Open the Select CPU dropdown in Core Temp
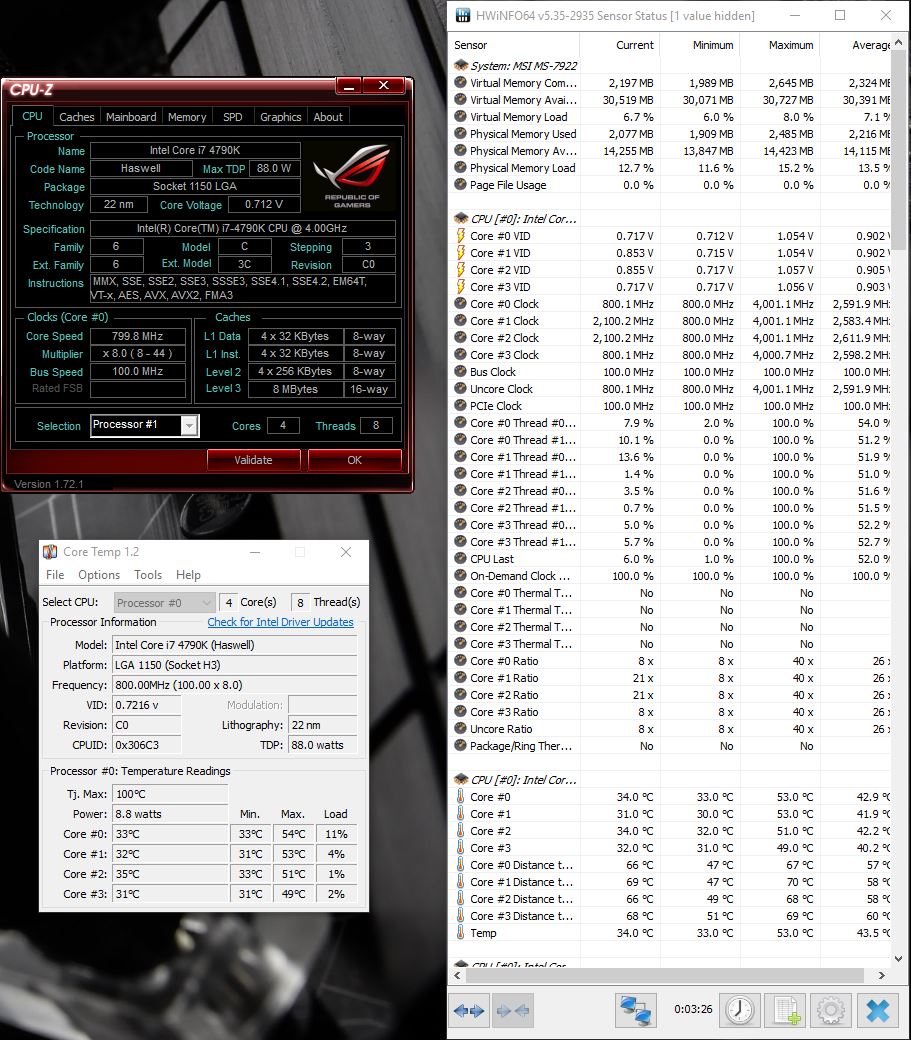The width and height of the screenshot is (911, 1040). (x=164, y=602)
